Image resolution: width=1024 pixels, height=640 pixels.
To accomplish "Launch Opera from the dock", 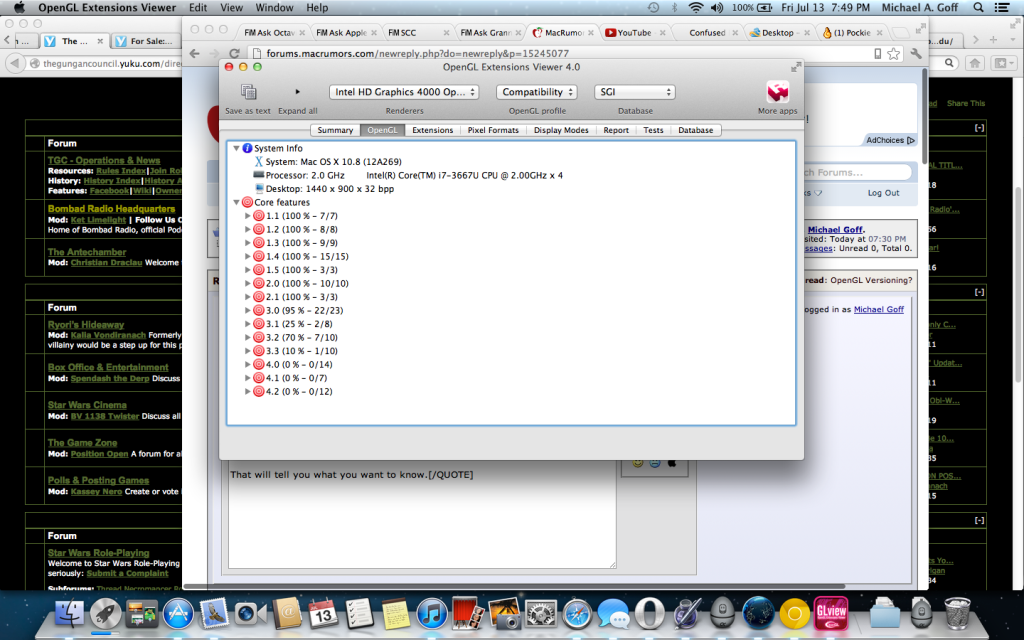I will [649, 614].
